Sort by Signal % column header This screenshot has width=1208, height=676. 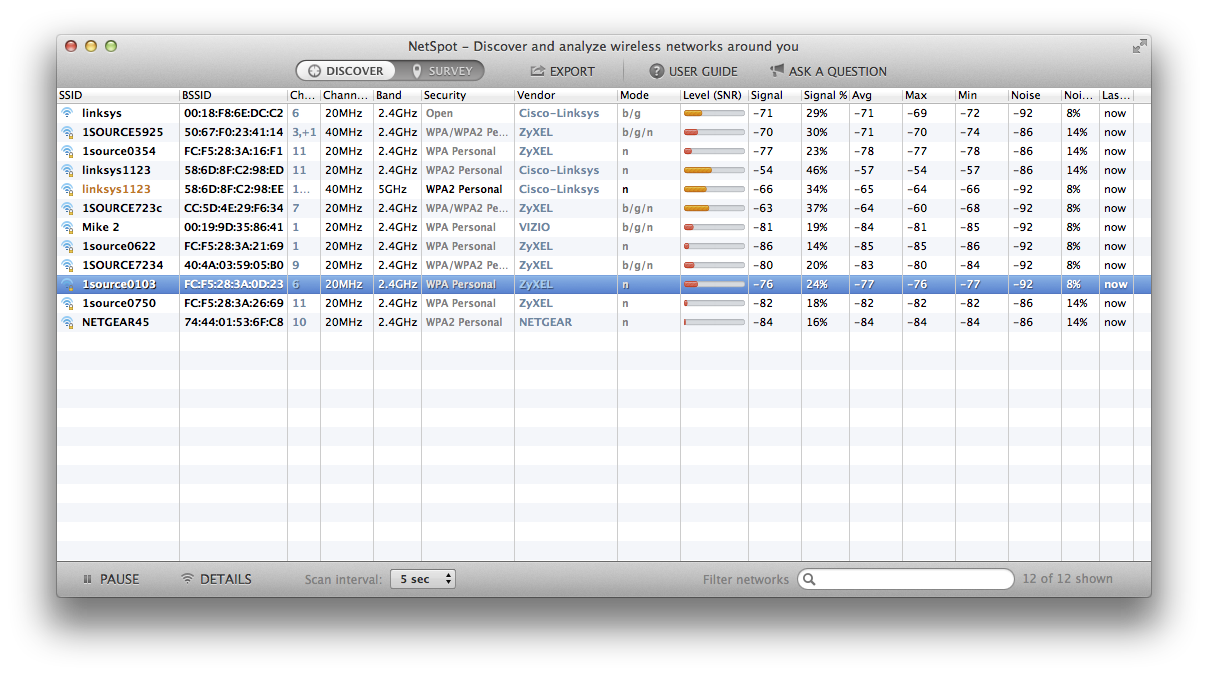825,95
